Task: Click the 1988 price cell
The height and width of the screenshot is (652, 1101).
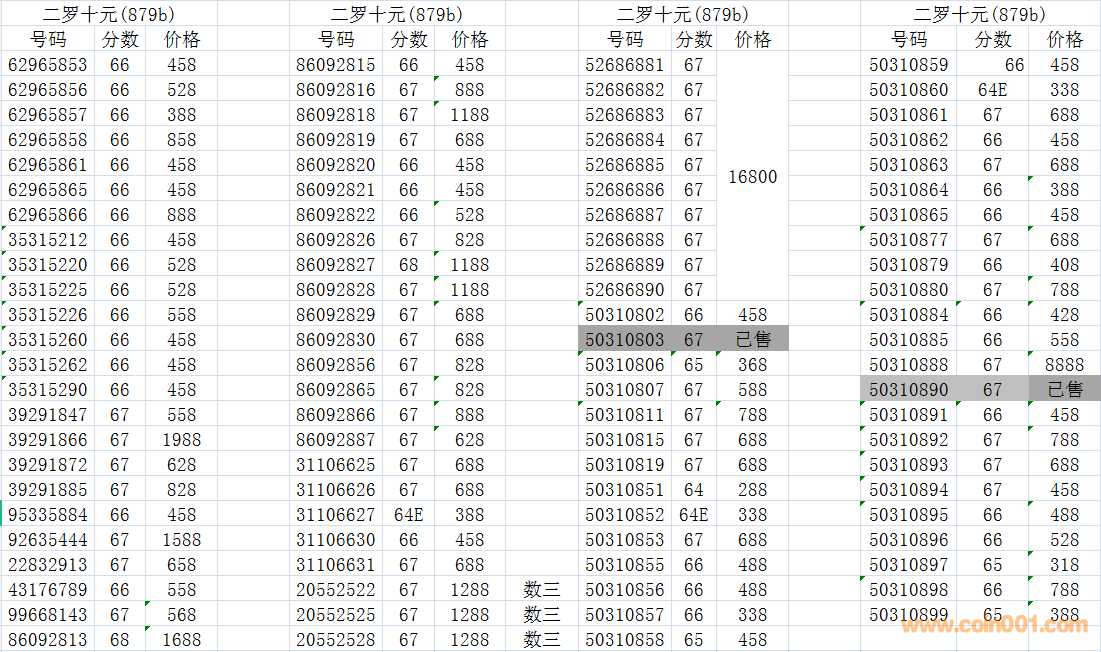Action: 181,440
